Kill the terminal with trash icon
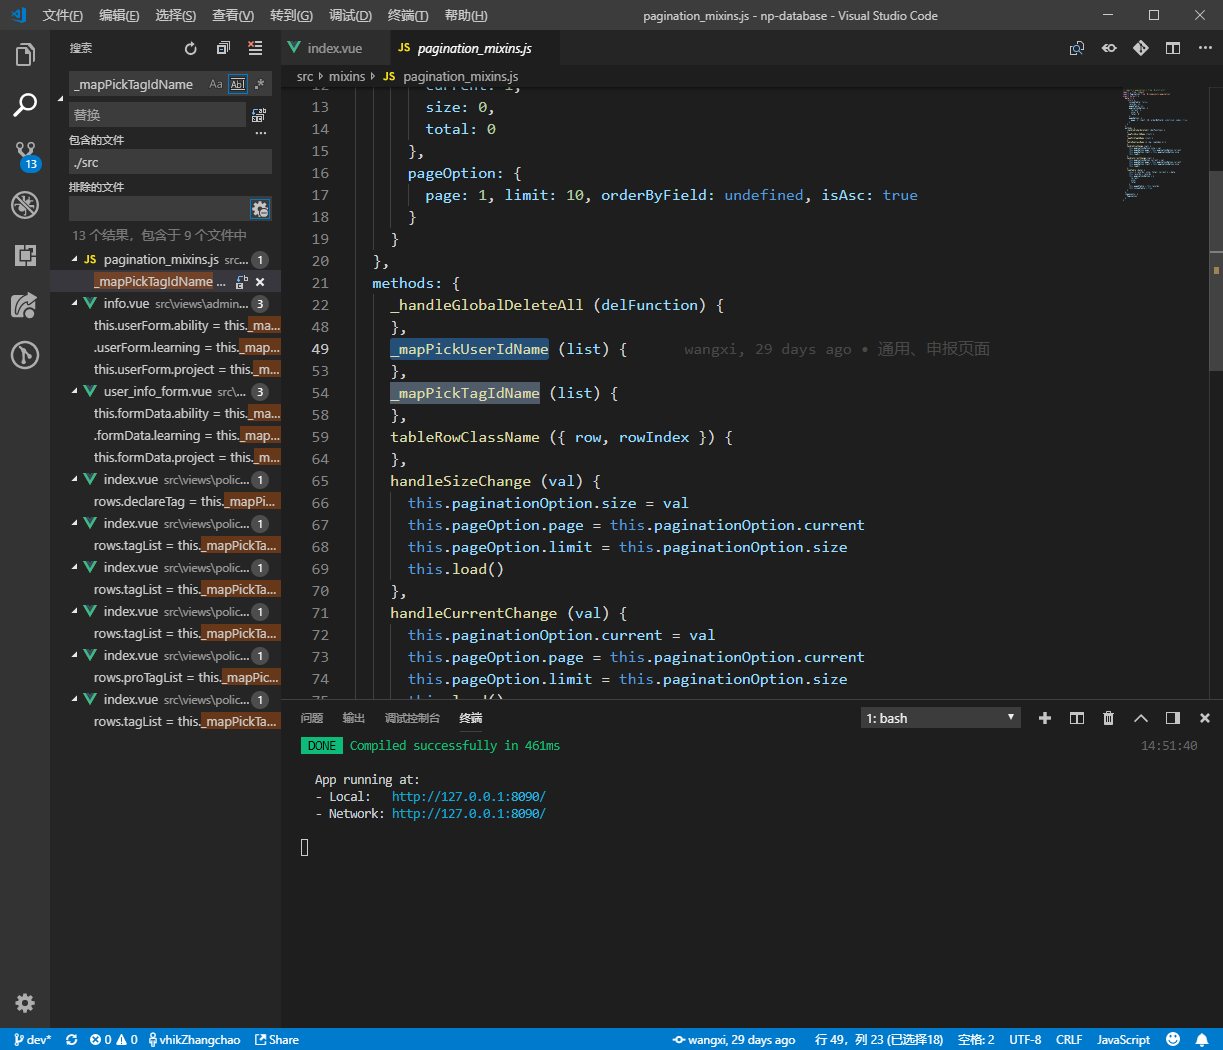 pos(1108,718)
